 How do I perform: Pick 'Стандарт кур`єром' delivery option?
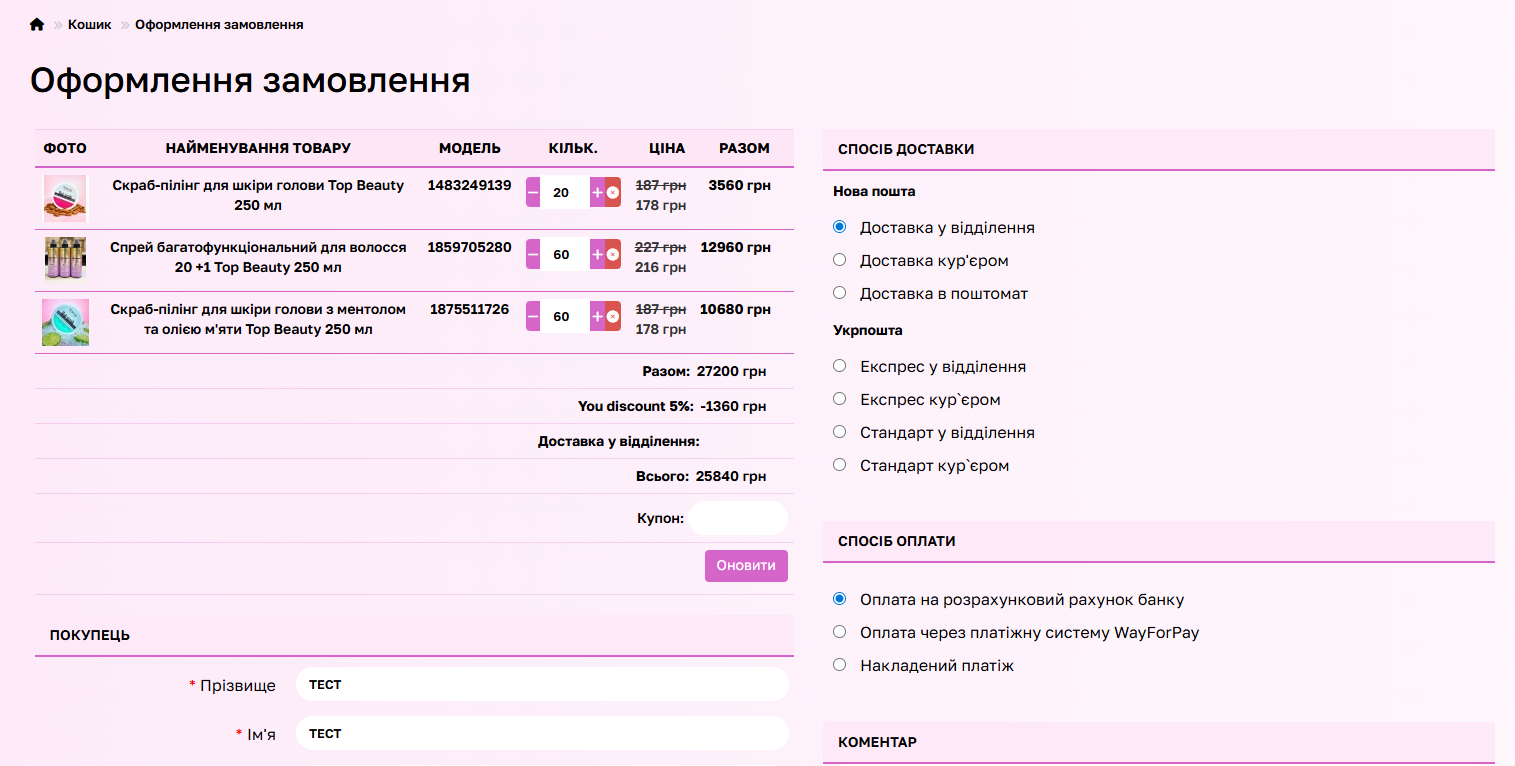(x=840, y=465)
